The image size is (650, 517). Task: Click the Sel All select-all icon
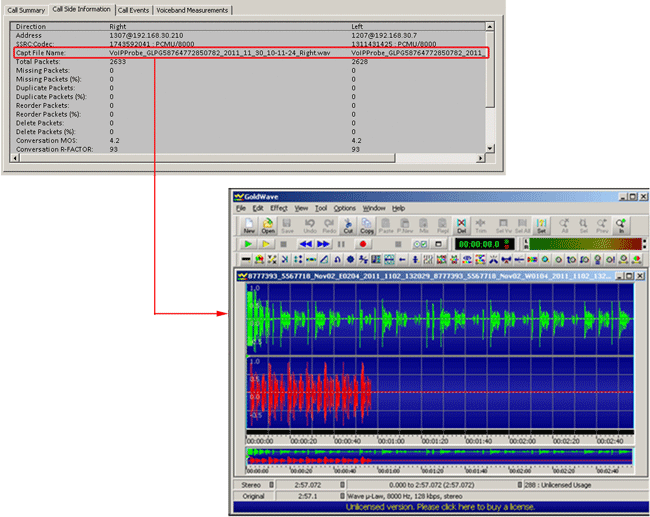(523, 226)
